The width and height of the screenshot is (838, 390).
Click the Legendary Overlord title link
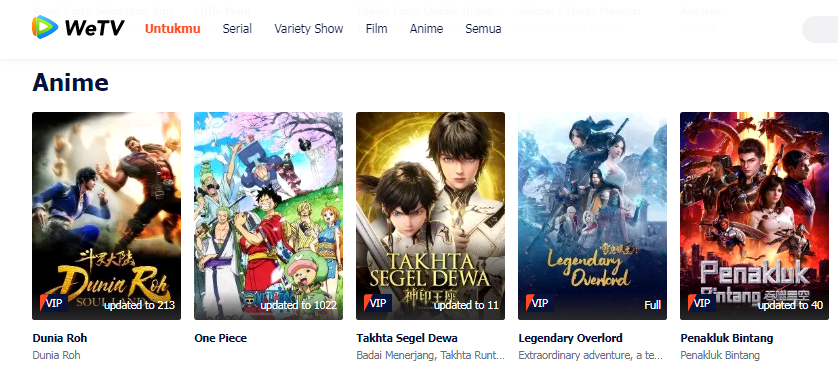tap(571, 338)
